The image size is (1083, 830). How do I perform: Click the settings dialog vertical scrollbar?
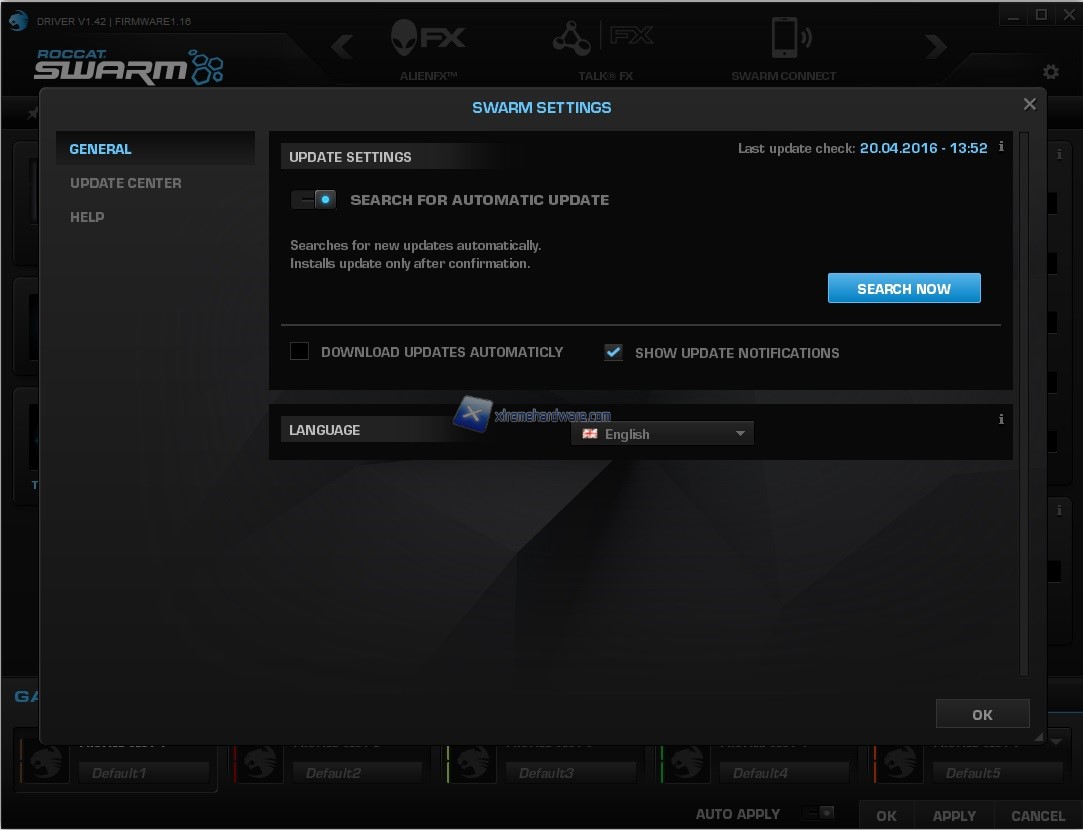[x=1023, y=400]
